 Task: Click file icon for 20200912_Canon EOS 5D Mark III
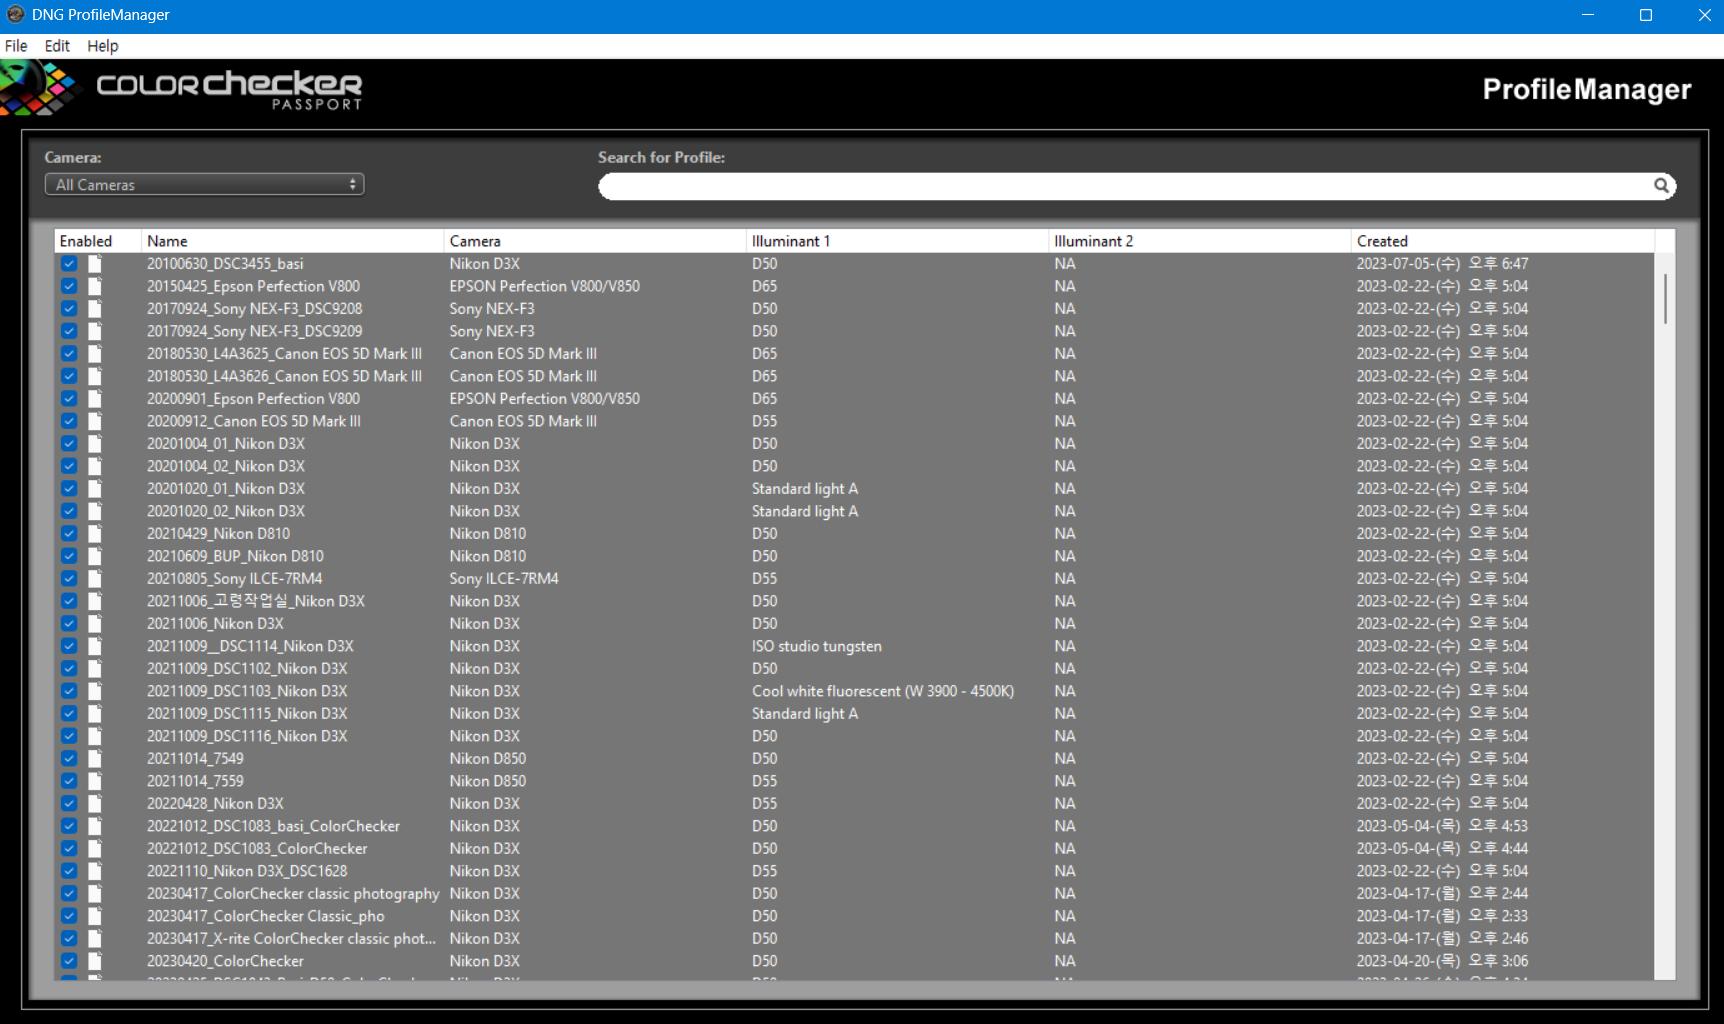(x=95, y=421)
